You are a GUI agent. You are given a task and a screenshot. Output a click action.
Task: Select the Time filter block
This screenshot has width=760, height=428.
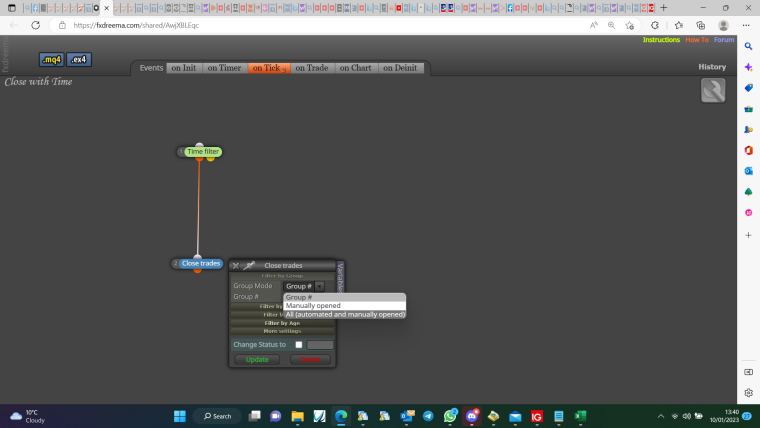tap(203, 152)
